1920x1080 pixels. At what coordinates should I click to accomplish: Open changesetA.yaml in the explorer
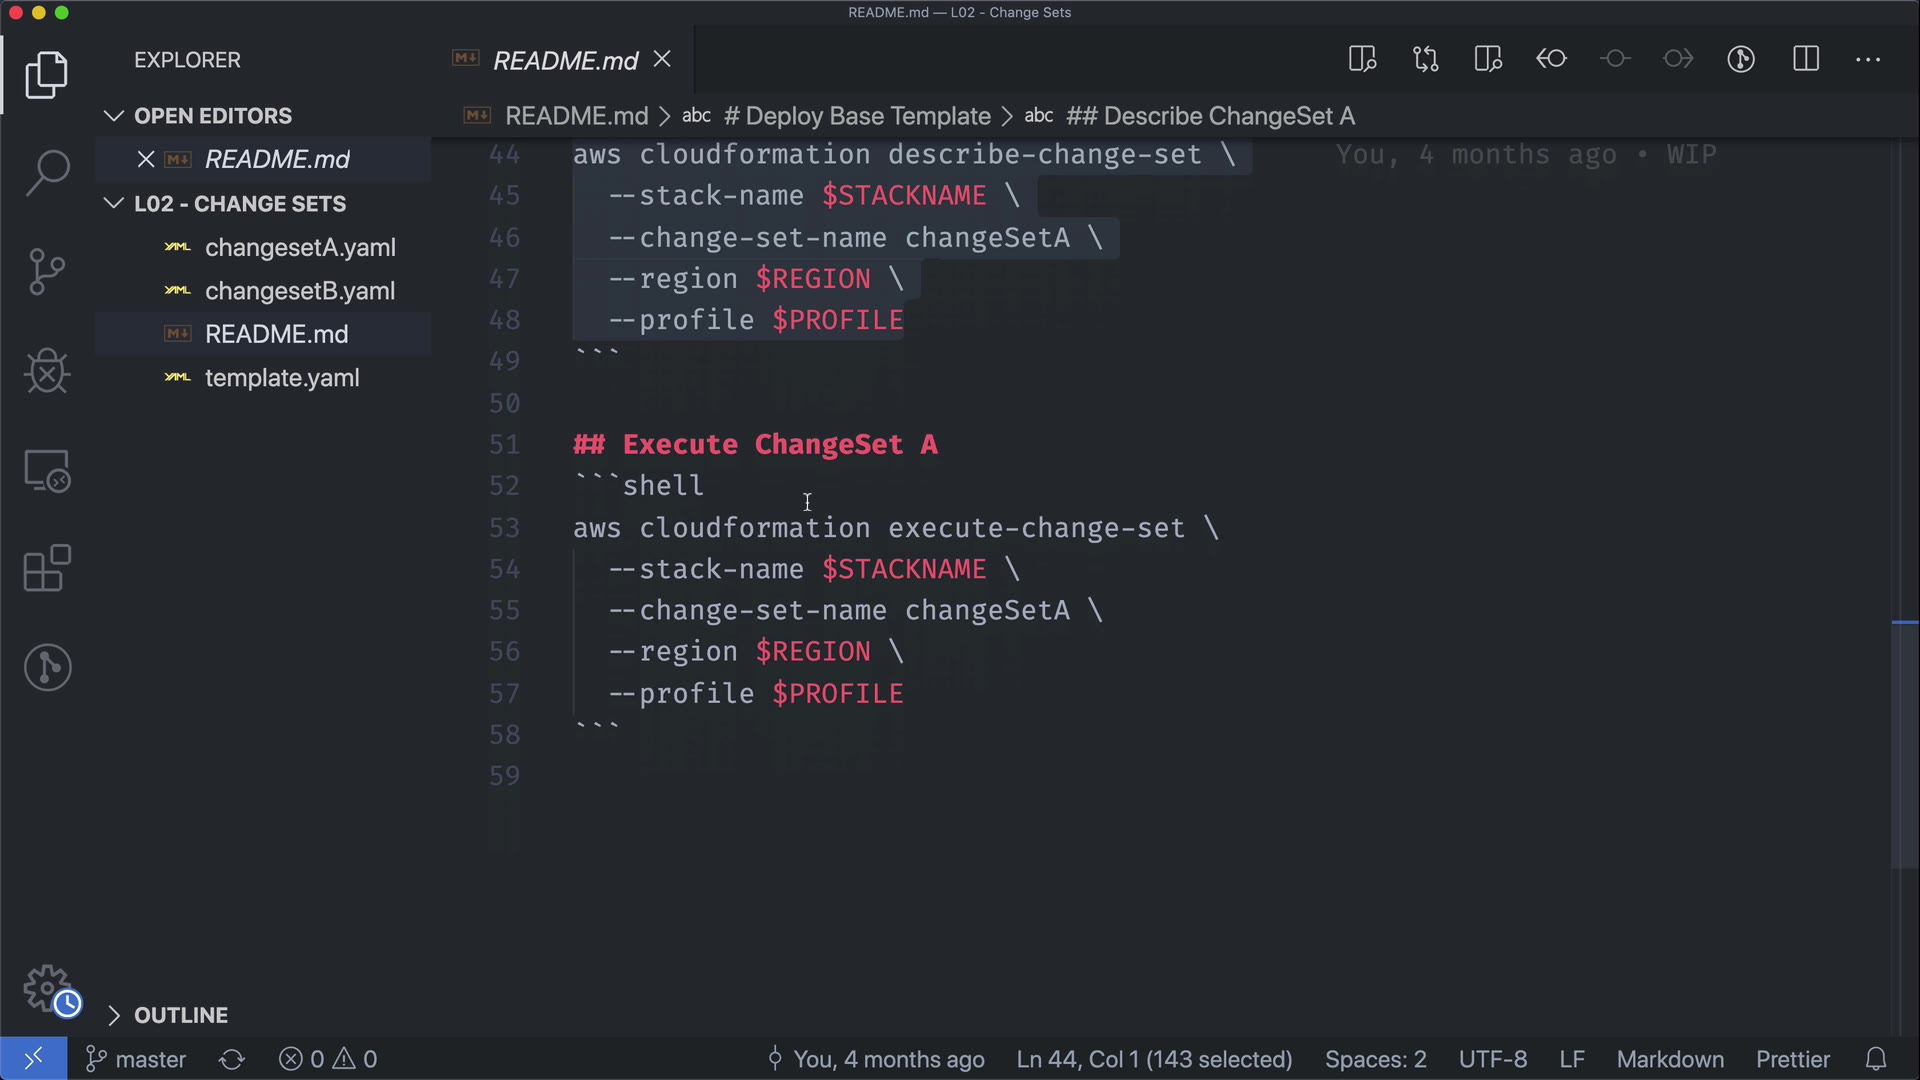(x=300, y=247)
